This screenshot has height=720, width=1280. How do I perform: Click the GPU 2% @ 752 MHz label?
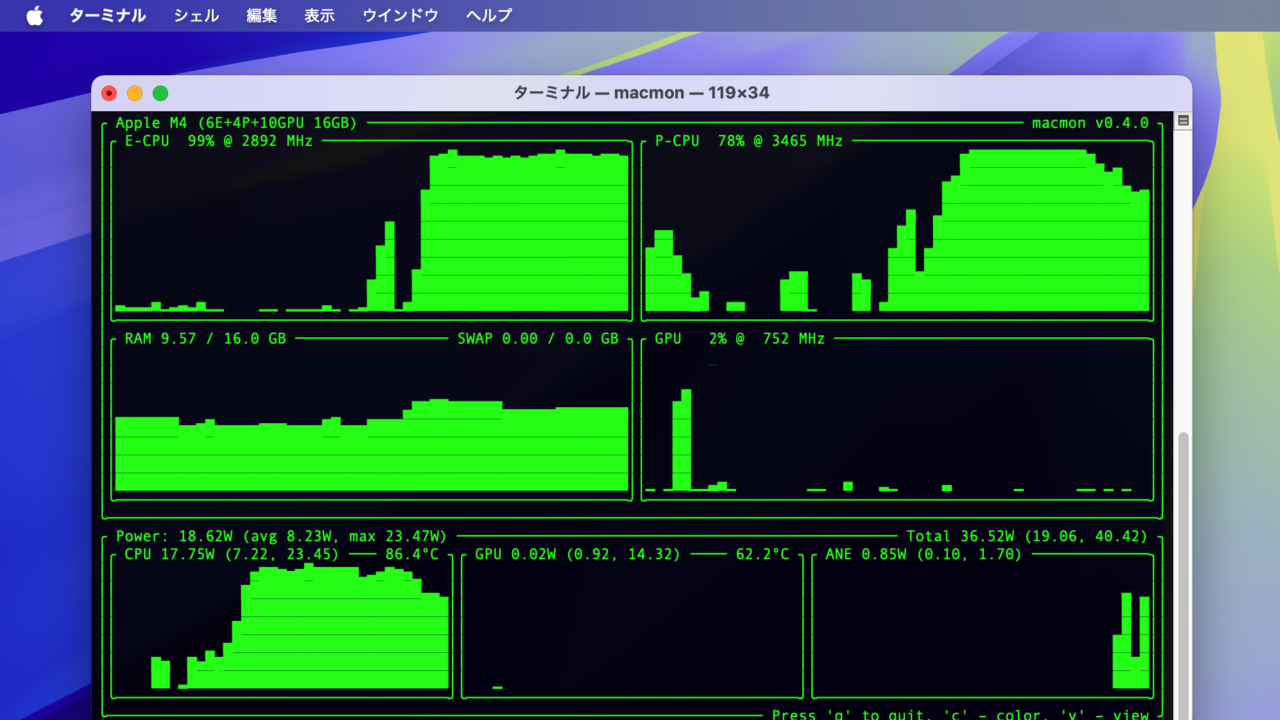pos(740,339)
